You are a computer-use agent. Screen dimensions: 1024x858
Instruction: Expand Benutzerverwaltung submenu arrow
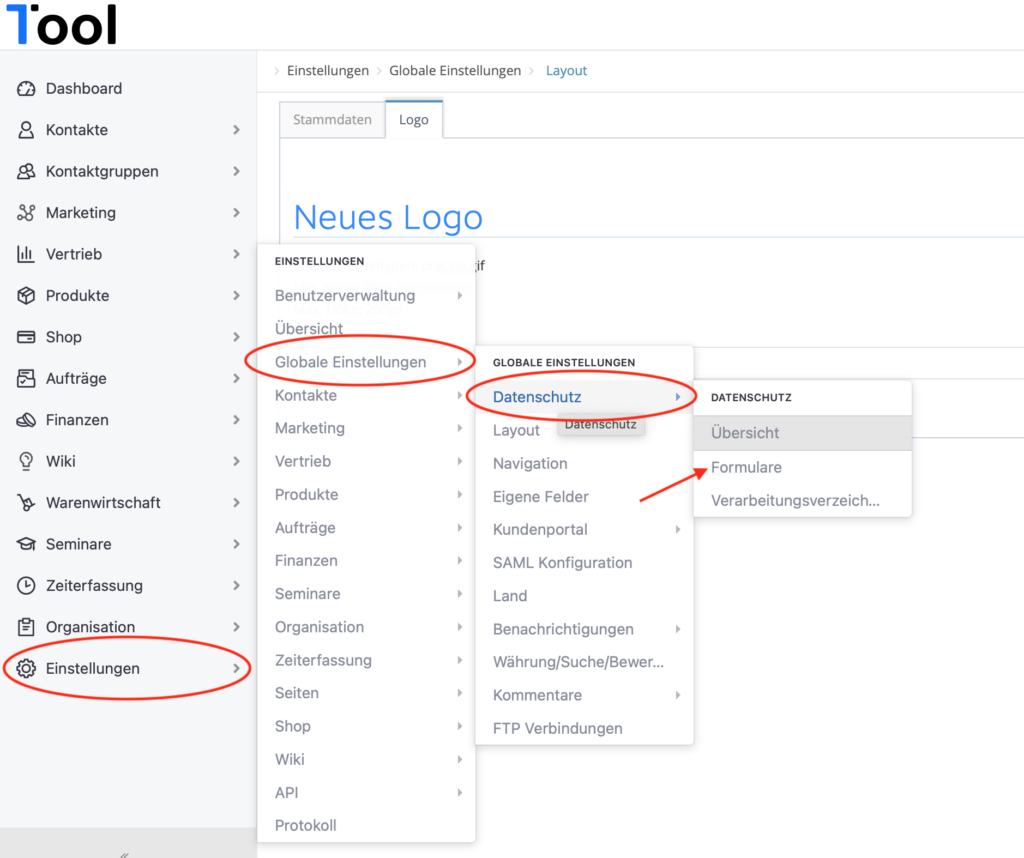click(x=460, y=296)
